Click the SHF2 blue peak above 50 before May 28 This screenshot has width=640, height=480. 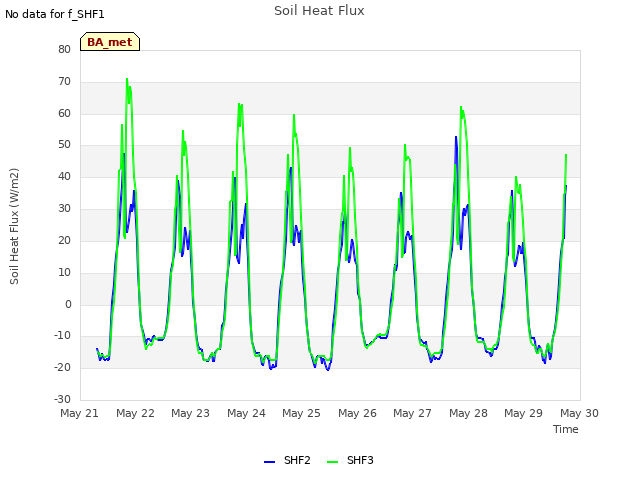point(456,137)
